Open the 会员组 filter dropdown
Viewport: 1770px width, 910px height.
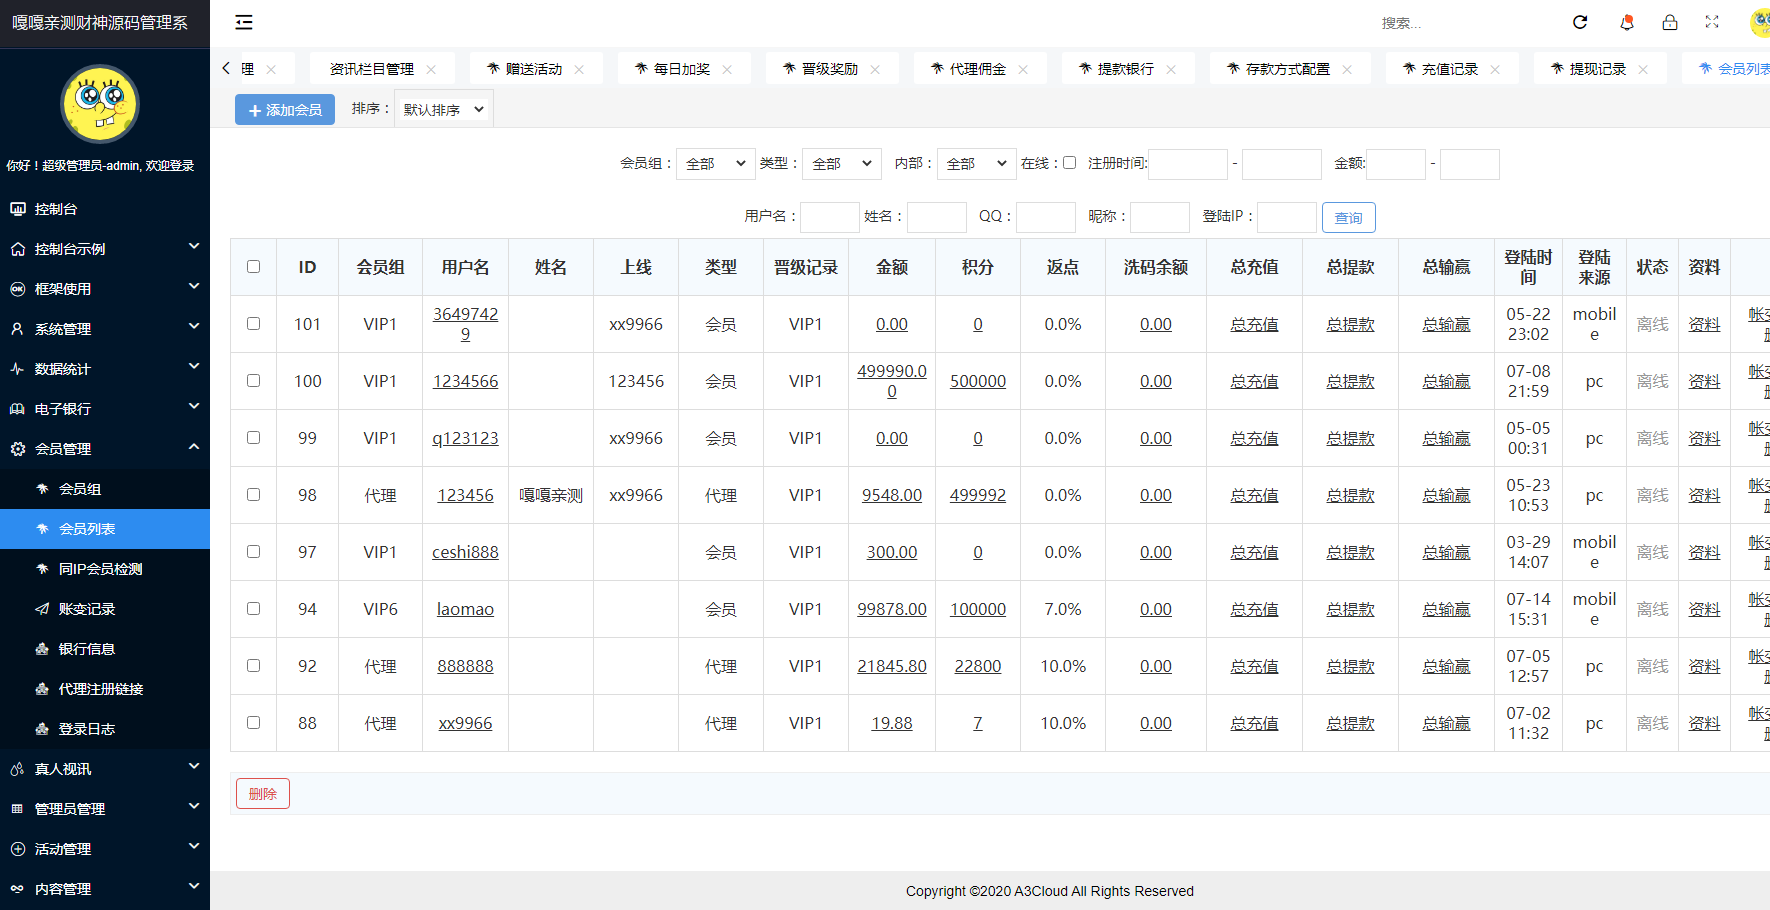(715, 164)
